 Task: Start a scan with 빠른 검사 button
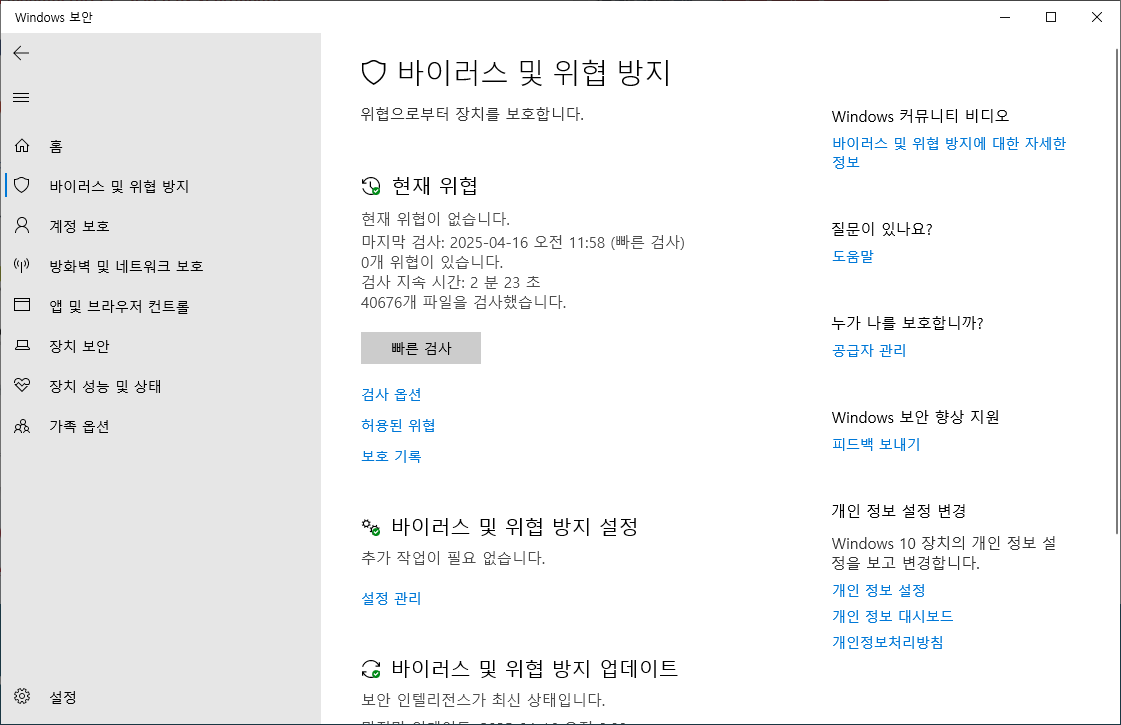(421, 348)
